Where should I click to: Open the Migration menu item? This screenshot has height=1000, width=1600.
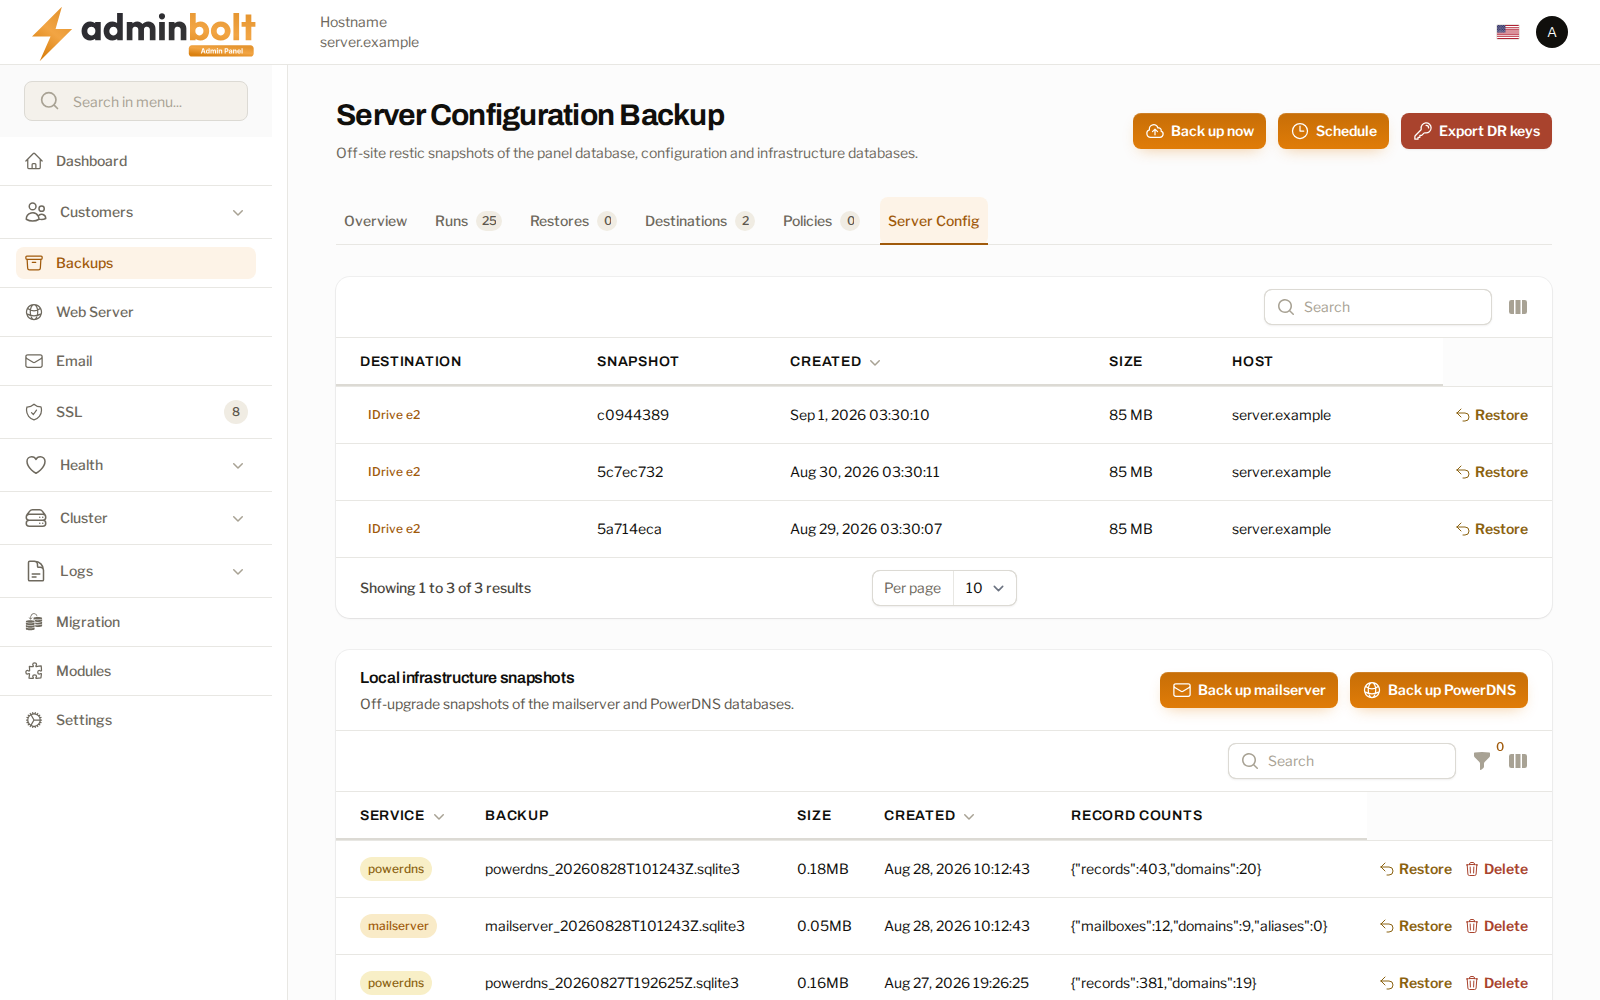coord(136,622)
